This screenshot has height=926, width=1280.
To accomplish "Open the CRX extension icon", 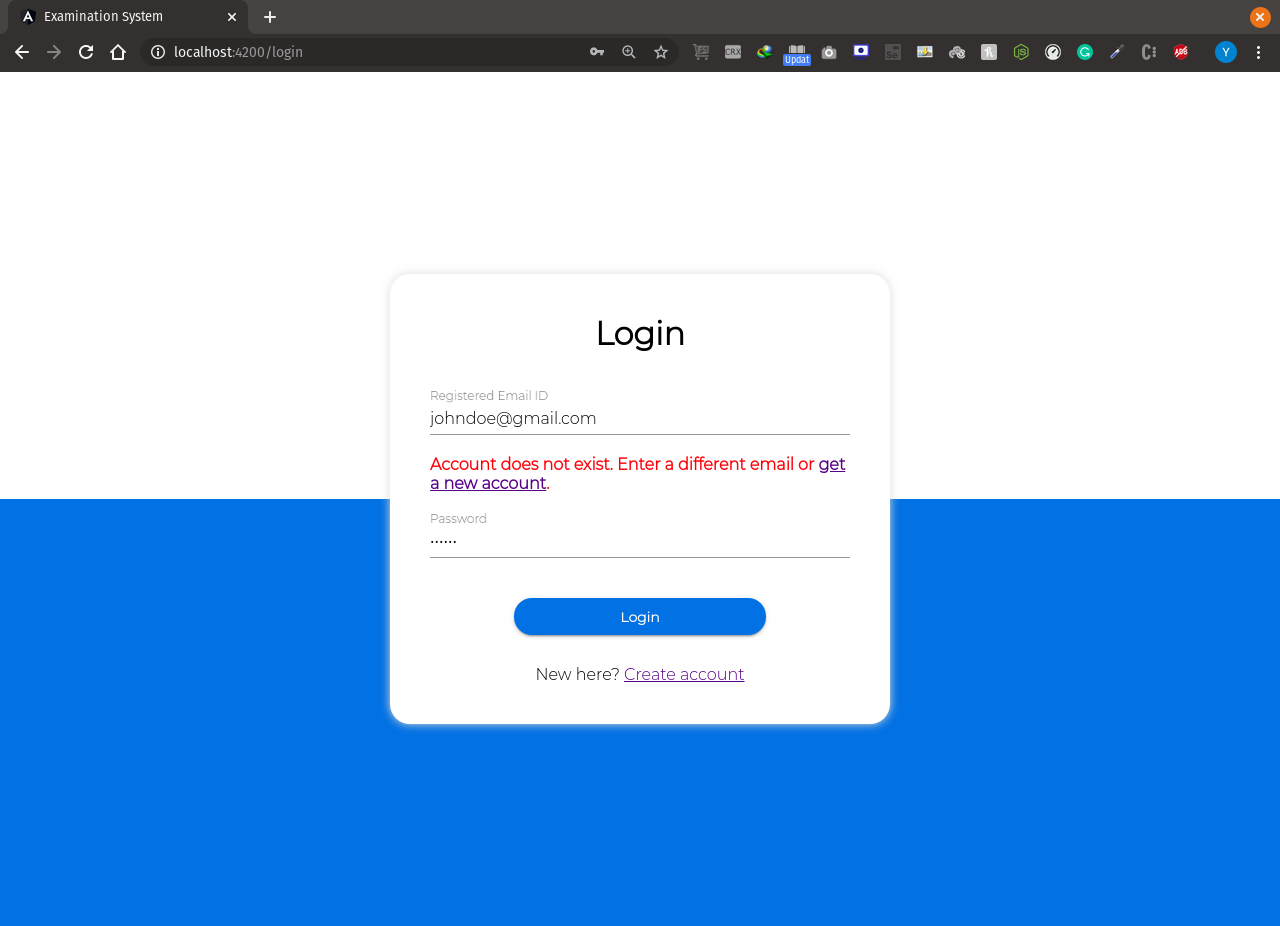I will (x=733, y=52).
